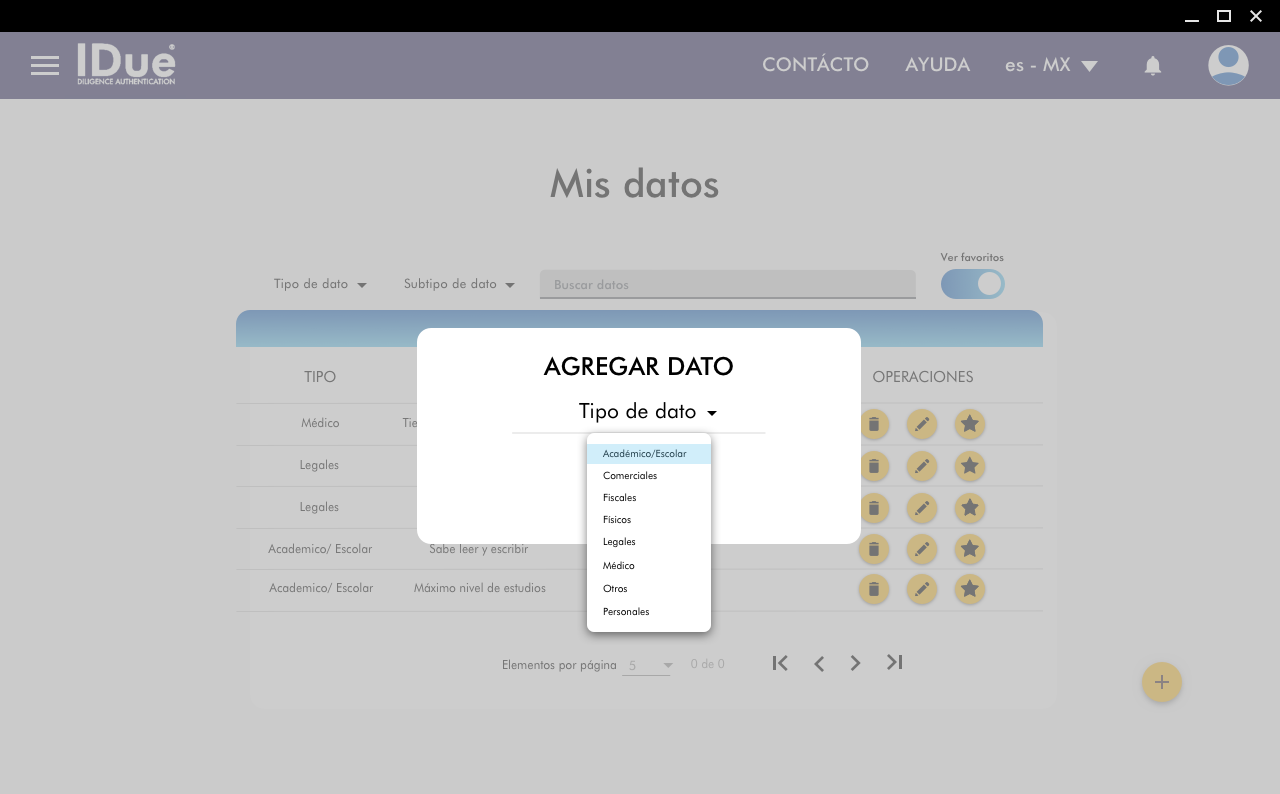Viewport: 1280px width, 794px height.
Task: Go to the first page of the table
Action: click(780, 663)
